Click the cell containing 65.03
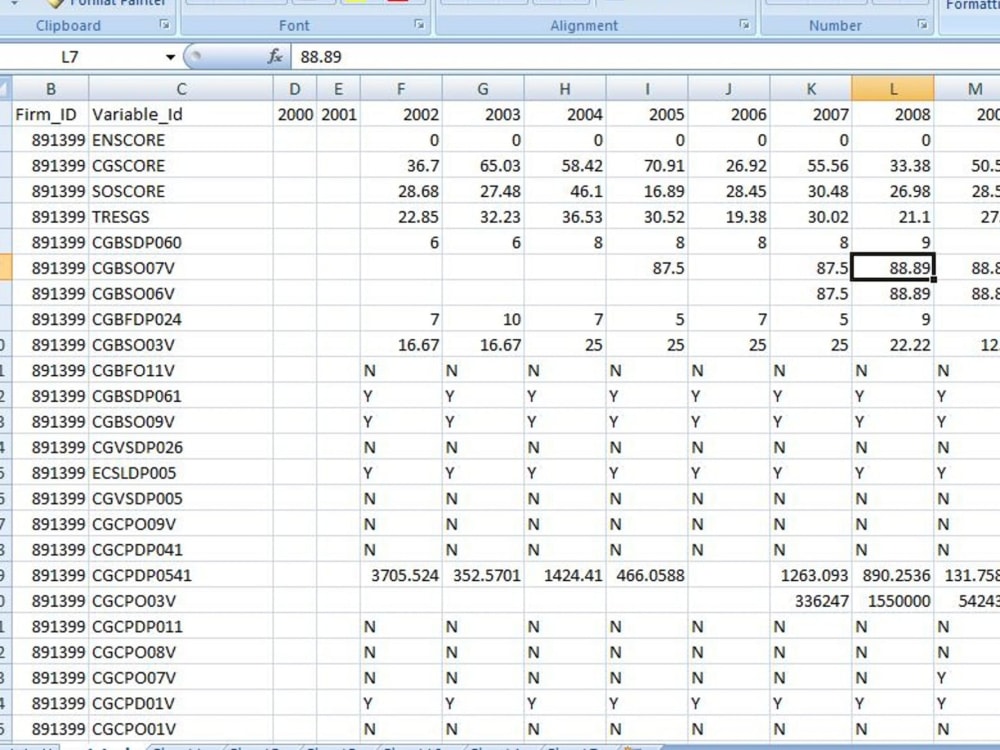Screen dimensions: 1000x750 pyautogui.click(x=483, y=165)
